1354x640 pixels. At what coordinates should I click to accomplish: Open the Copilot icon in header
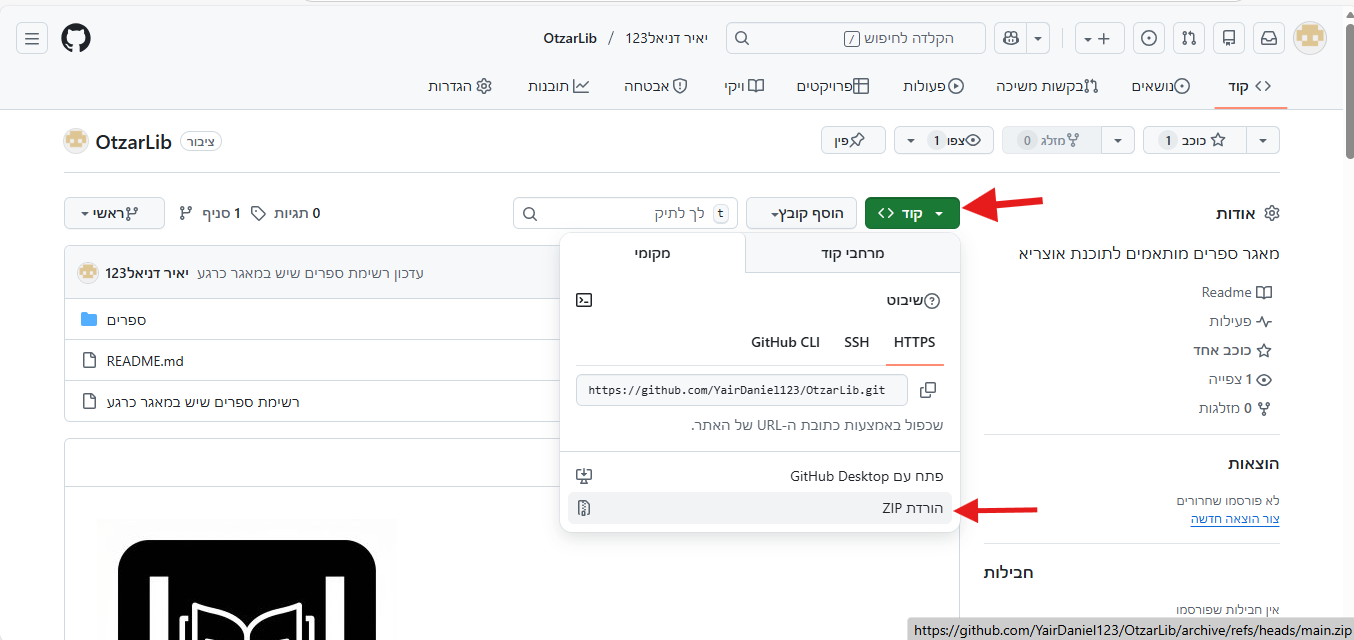(x=1011, y=39)
